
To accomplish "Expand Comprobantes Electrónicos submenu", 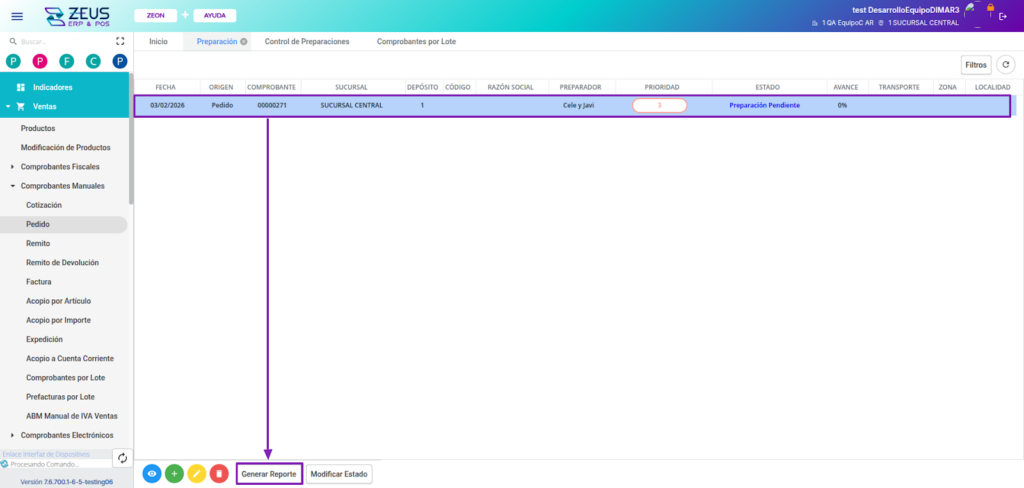I will (x=12, y=435).
